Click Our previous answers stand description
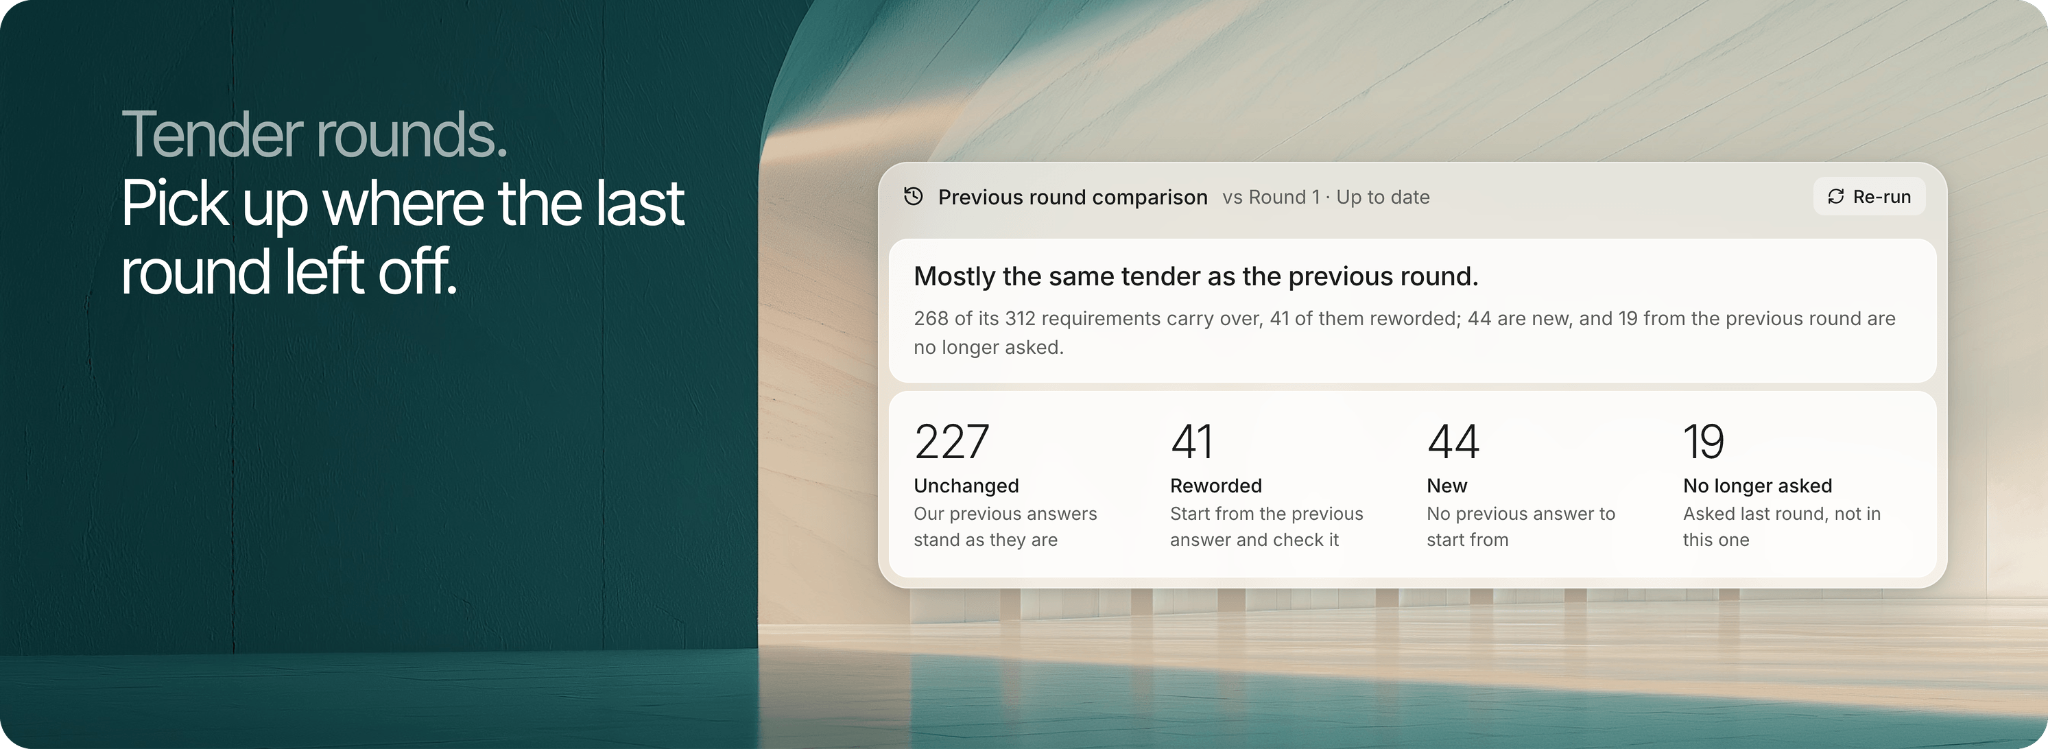The image size is (2048, 749). tap(1005, 527)
